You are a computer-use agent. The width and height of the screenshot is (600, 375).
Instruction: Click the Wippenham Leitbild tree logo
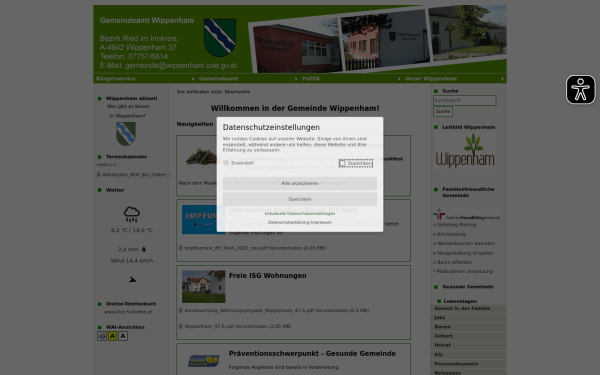465,151
